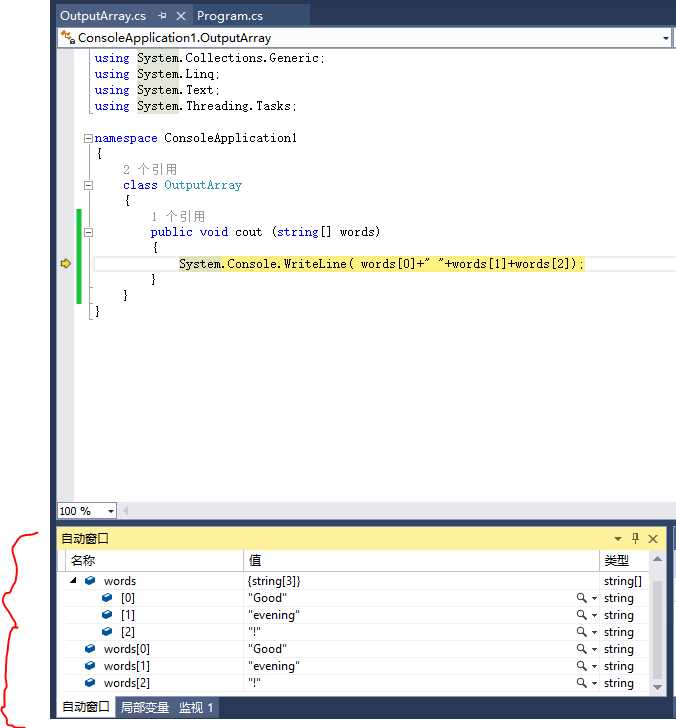Select the [2] element cube icon
Viewport: 676px width, 728px height.
pos(107,631)
